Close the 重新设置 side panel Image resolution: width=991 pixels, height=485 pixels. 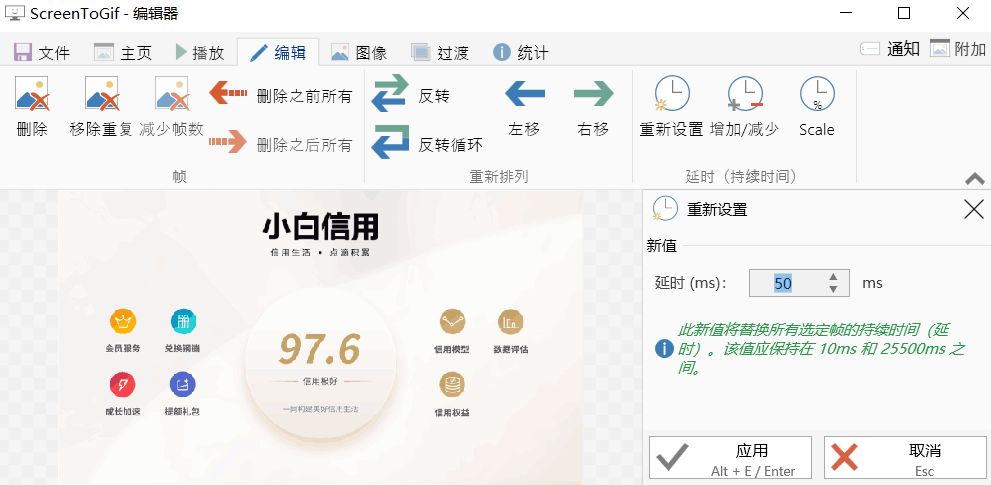coord(974,209)
